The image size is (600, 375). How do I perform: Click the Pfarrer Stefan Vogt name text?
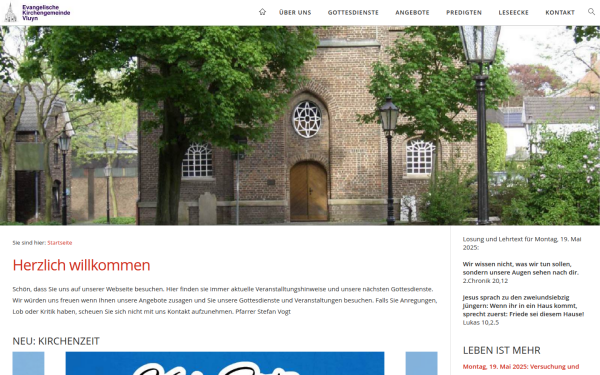(x=263, y=311)
